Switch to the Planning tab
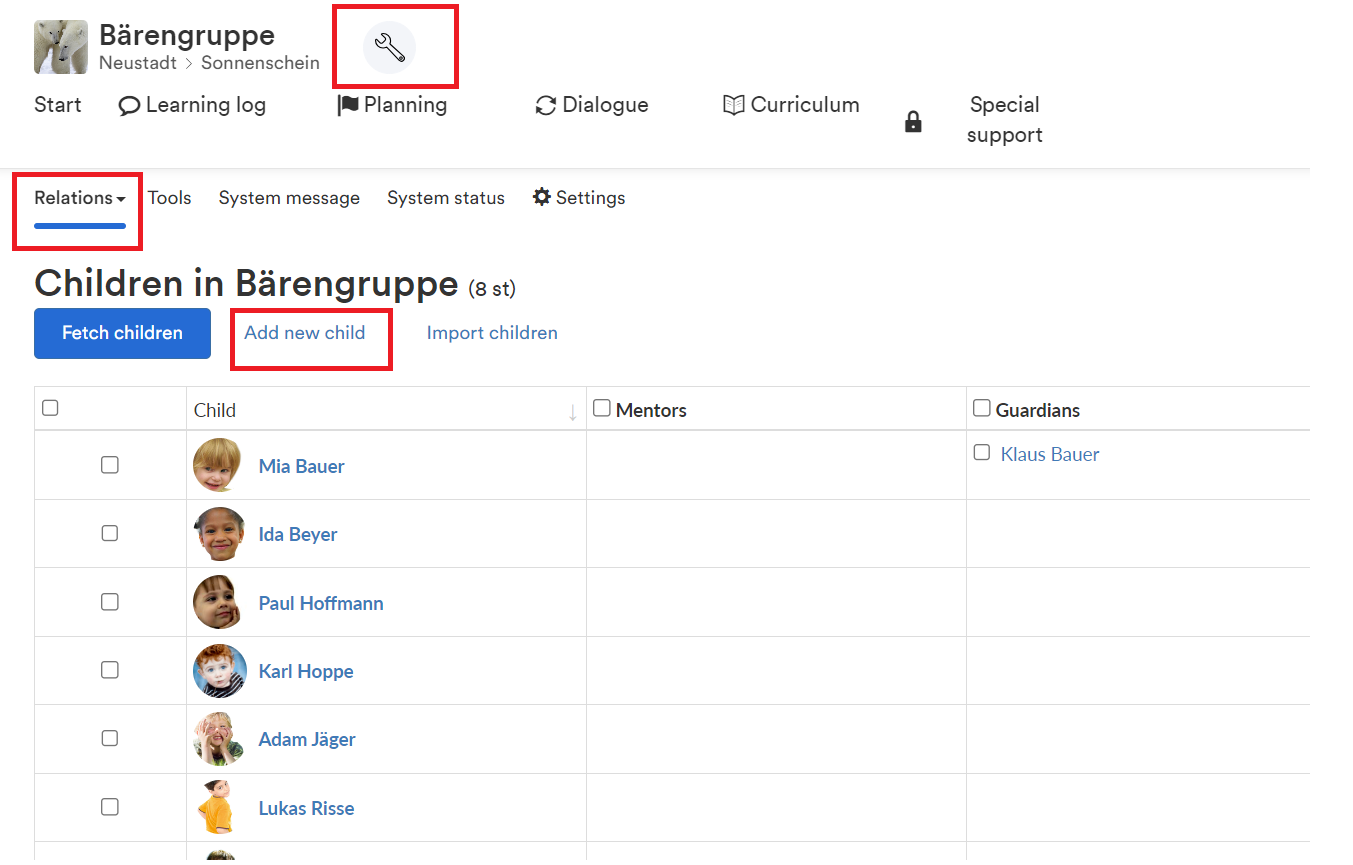1353x865 pixels. (392, 105)
